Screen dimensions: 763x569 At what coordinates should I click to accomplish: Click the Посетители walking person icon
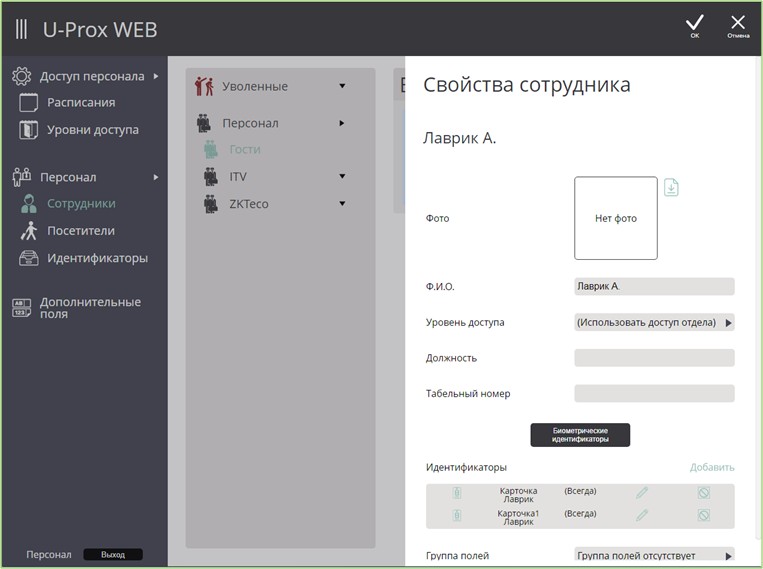tap(29, 231)
